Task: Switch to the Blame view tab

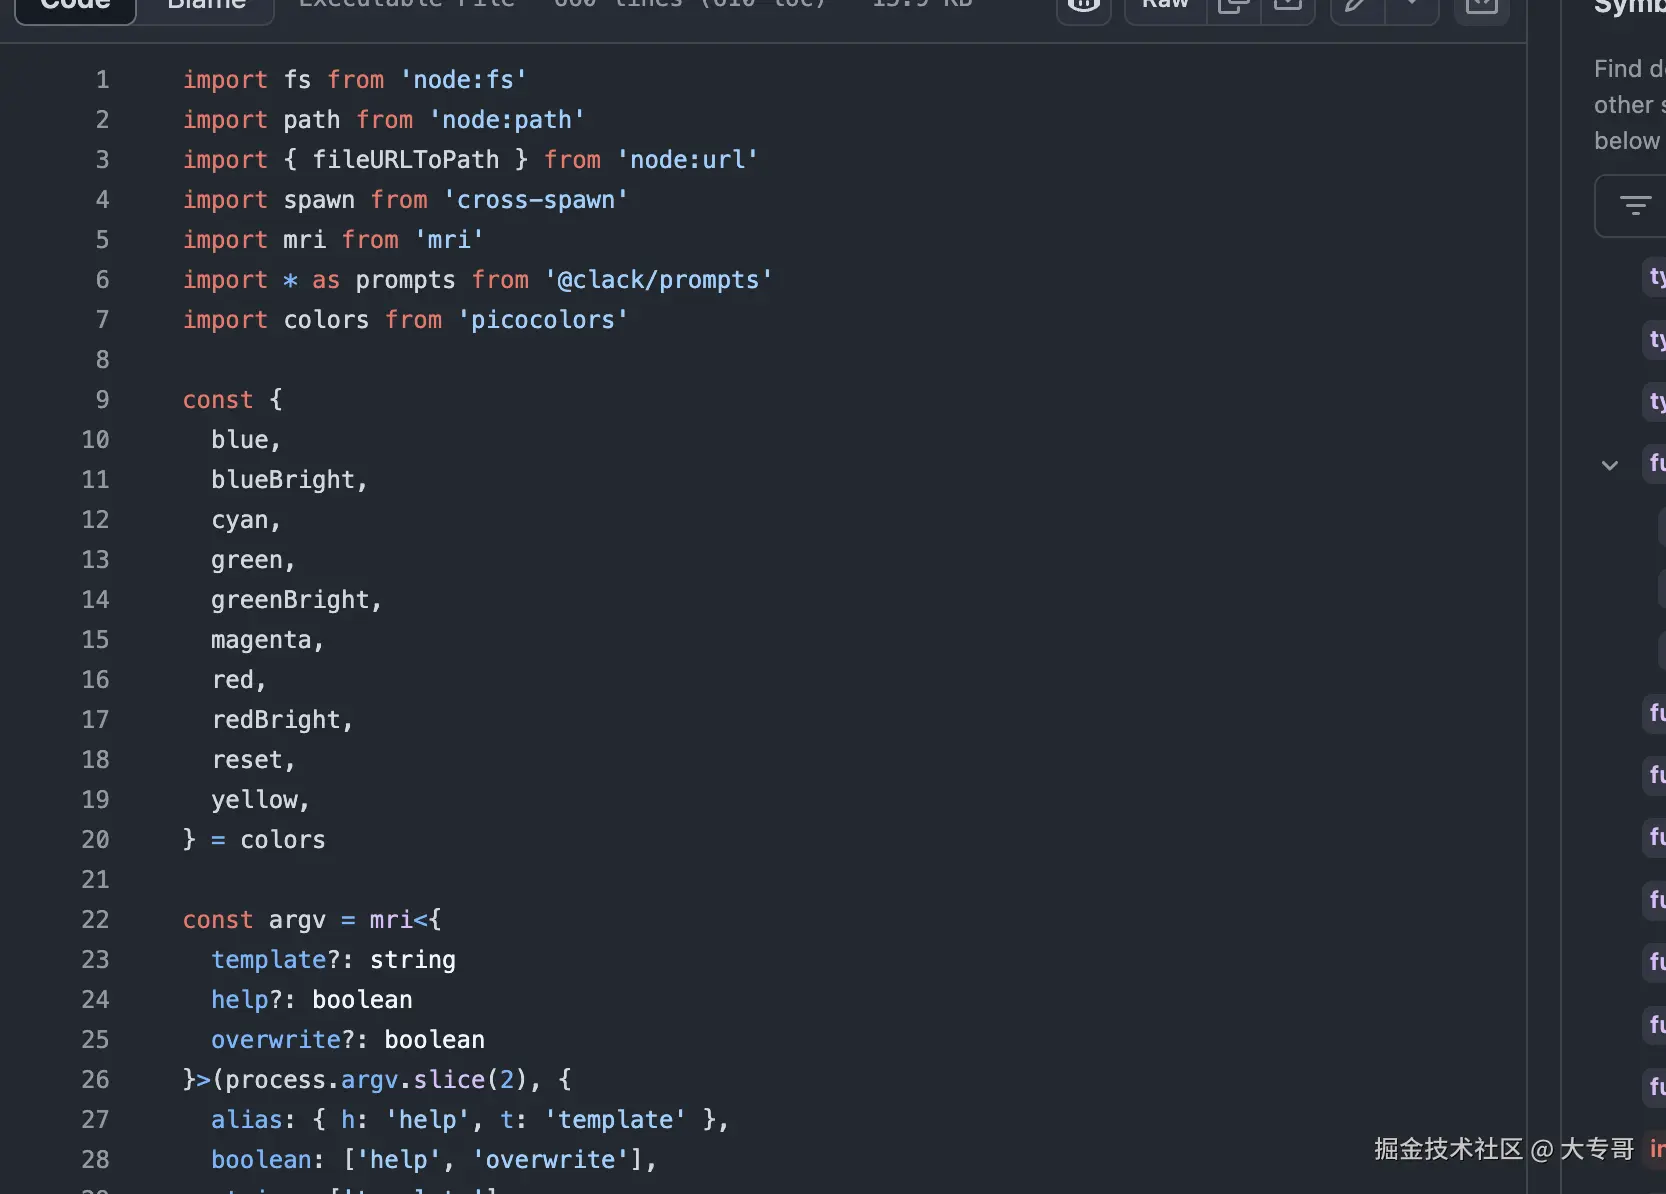Action: coord(206,6)
